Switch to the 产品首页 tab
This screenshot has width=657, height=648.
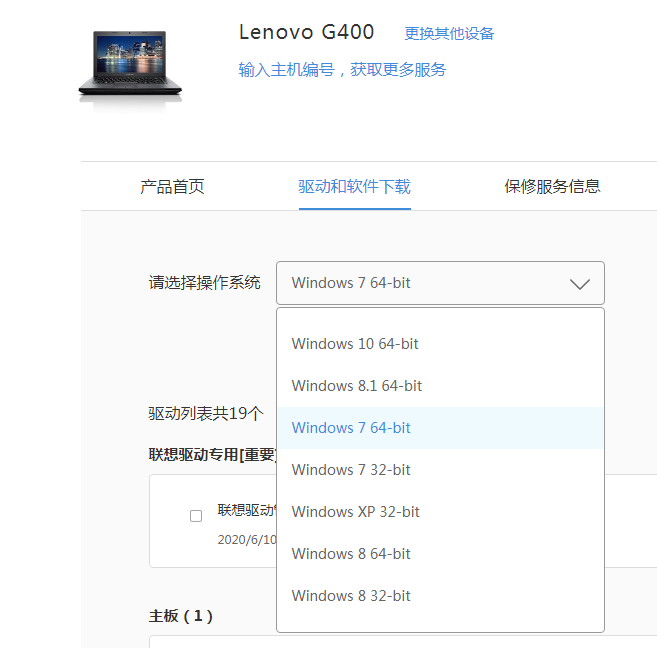point(172,187)
